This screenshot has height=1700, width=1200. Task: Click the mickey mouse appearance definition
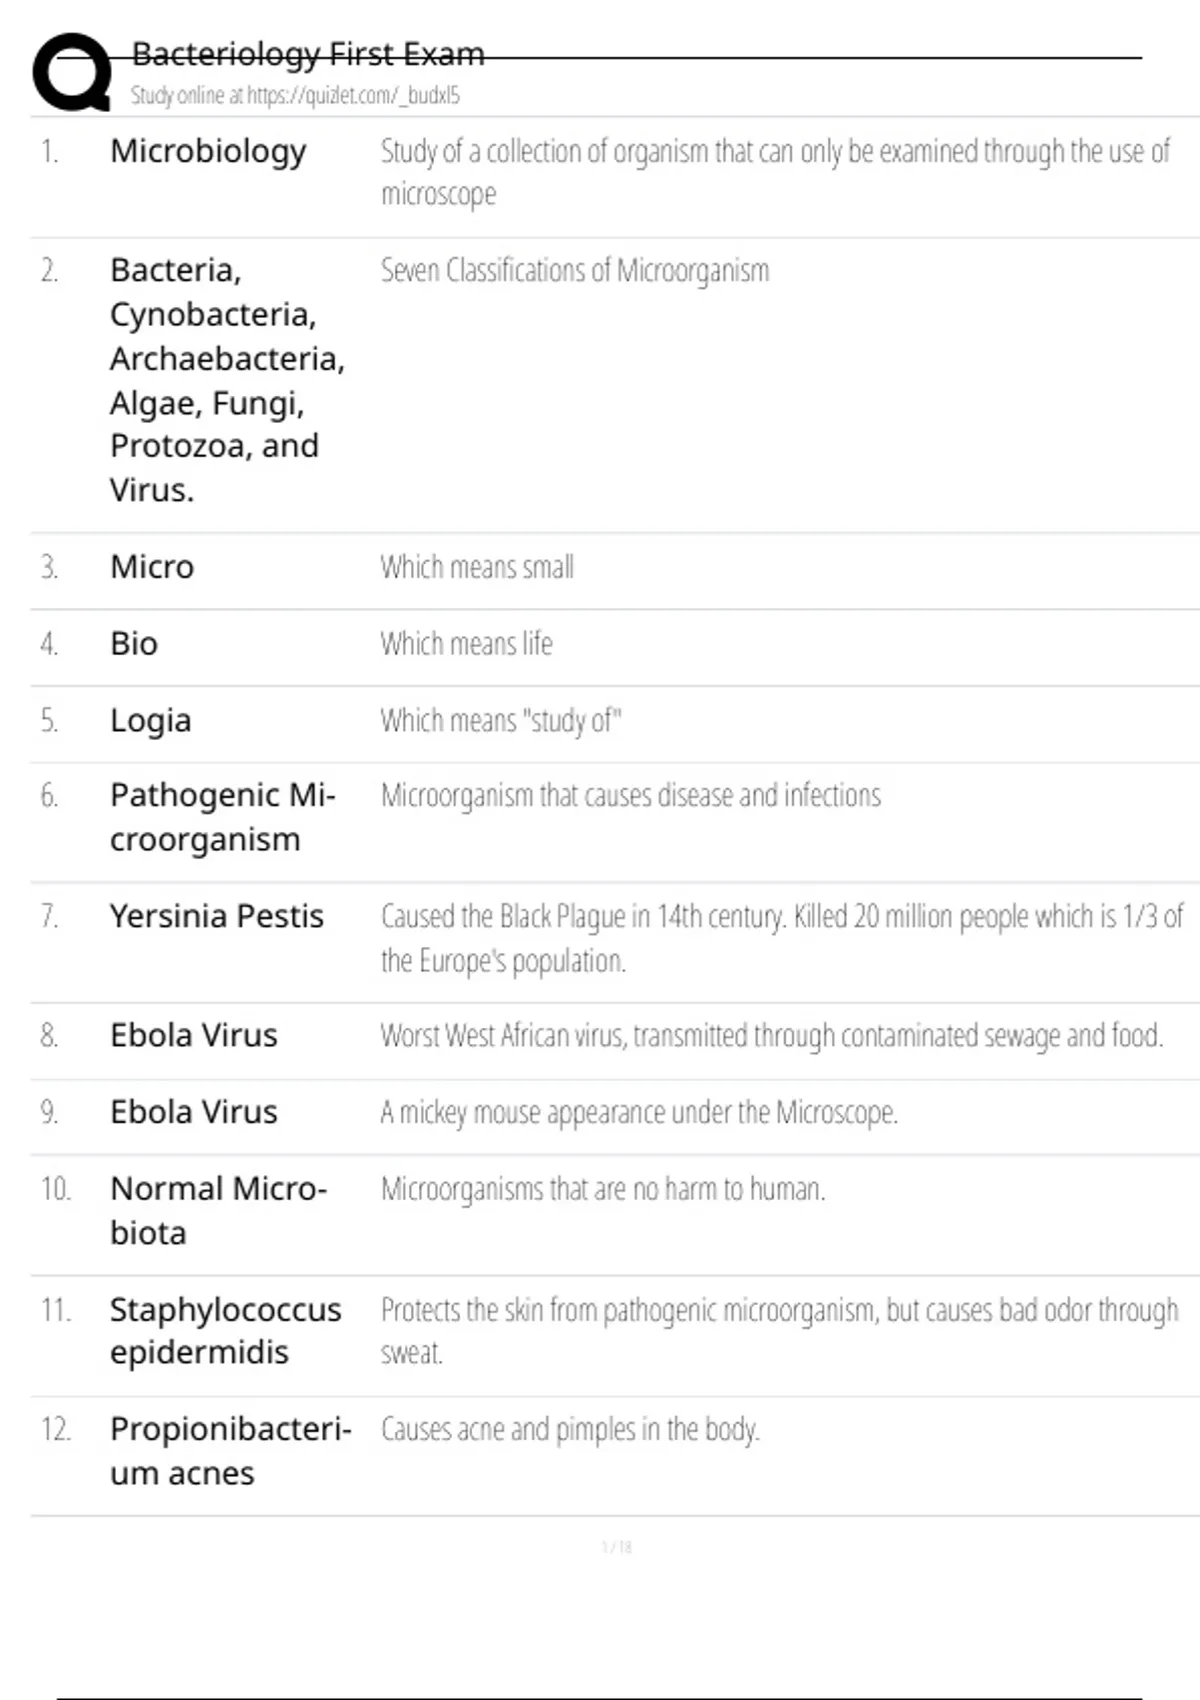click(638, 1113)
